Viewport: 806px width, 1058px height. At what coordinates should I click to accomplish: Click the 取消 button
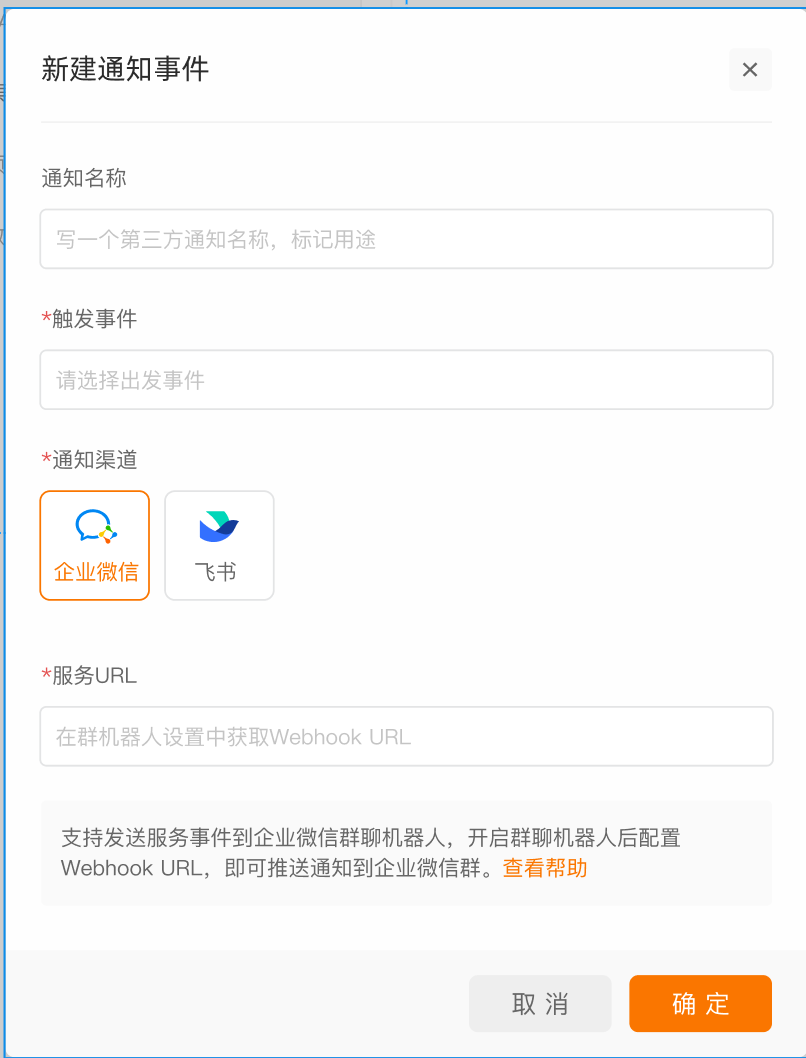[x=540, y=1003]
